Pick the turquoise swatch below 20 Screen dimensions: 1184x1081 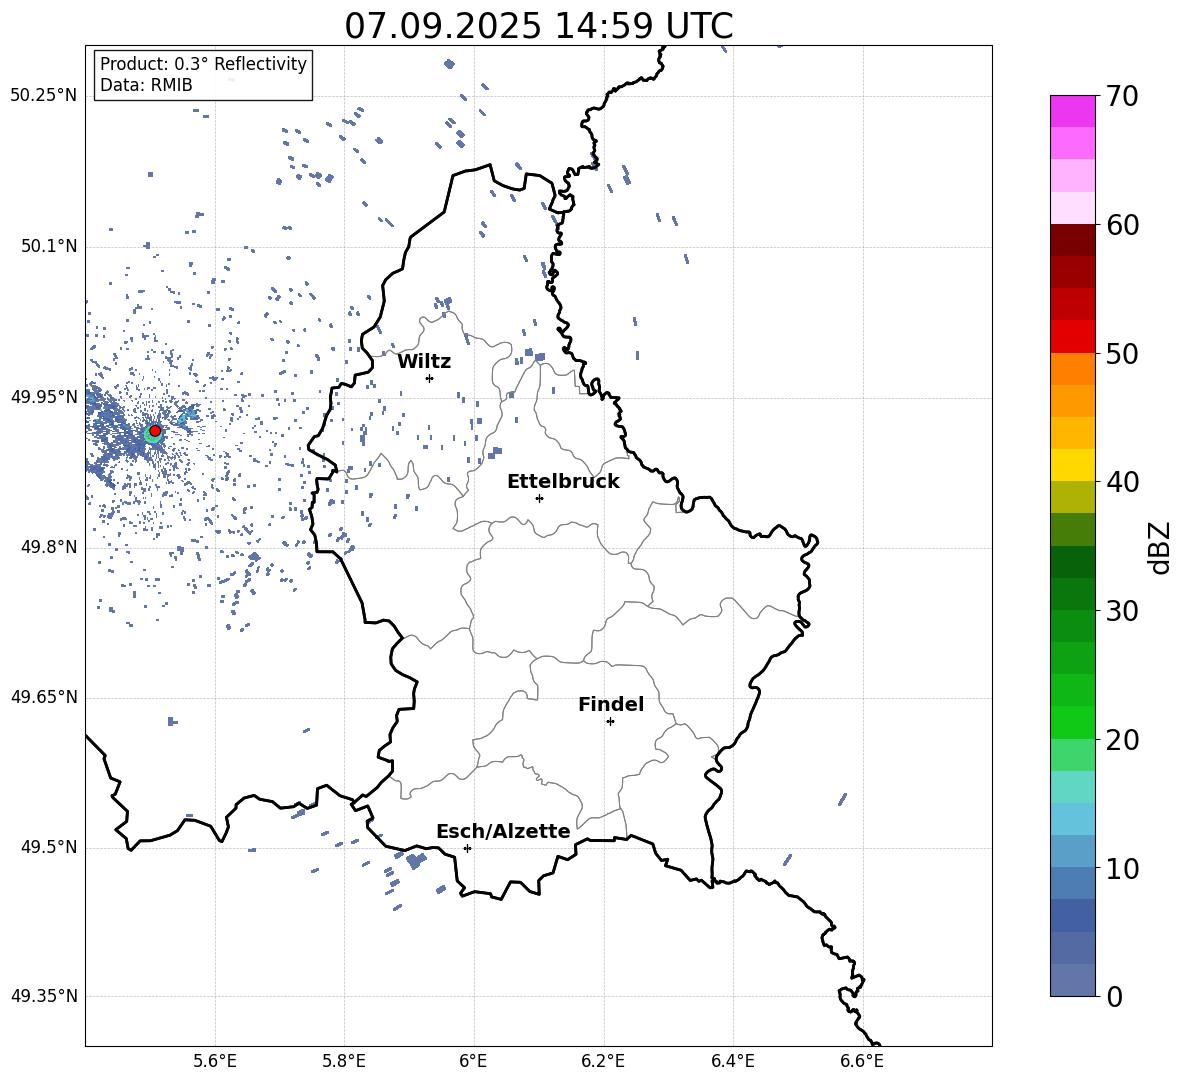click(x=1072, y=787)
